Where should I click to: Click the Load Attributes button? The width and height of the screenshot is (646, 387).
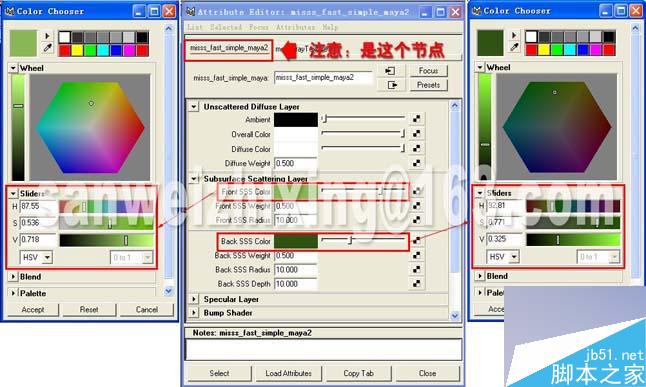point(288,373)
